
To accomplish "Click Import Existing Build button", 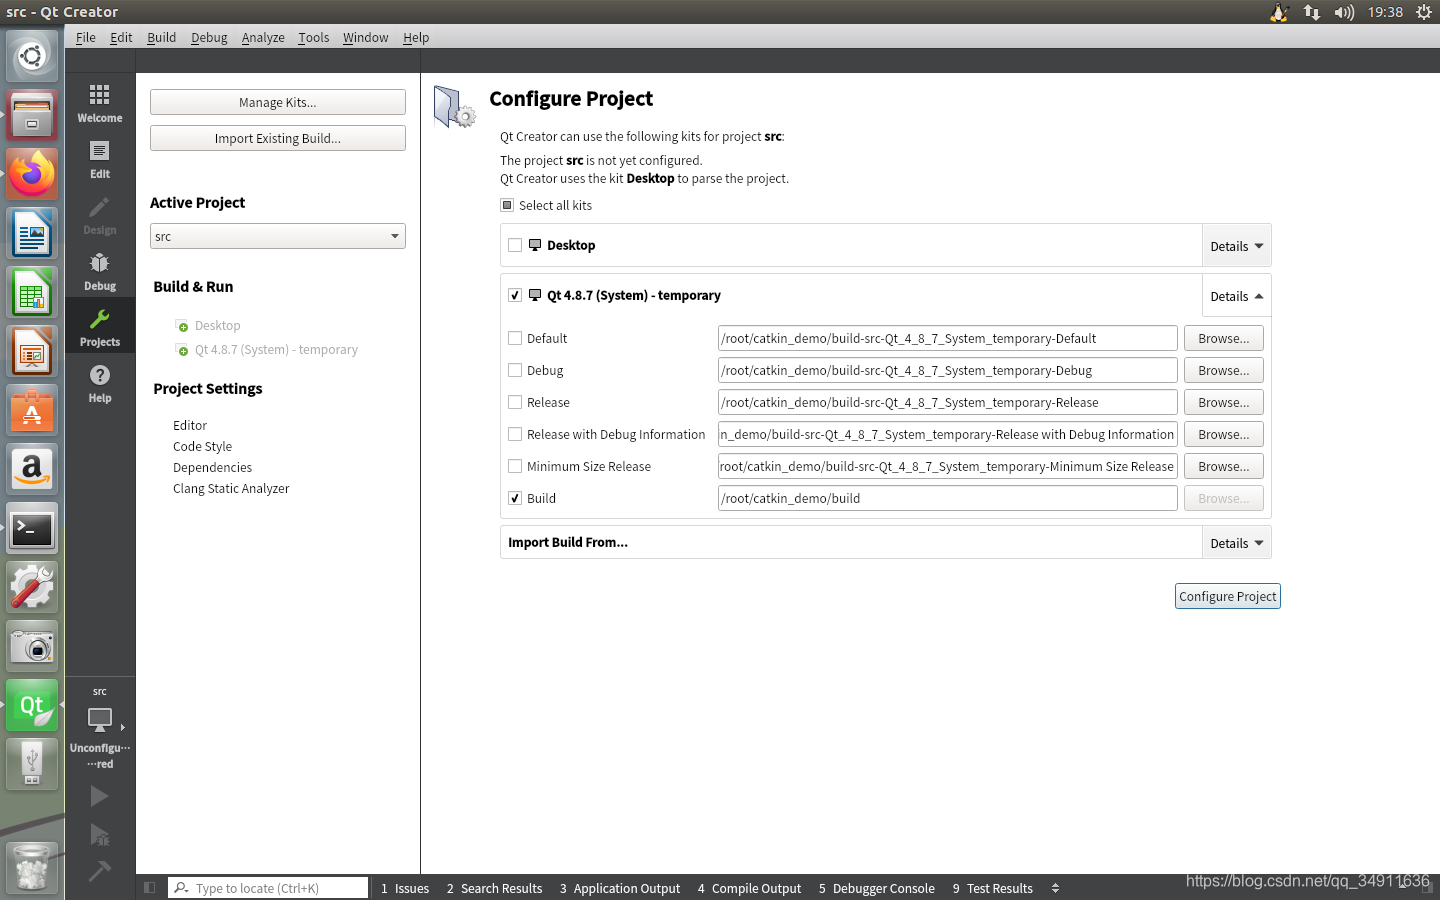I will 278,138.
